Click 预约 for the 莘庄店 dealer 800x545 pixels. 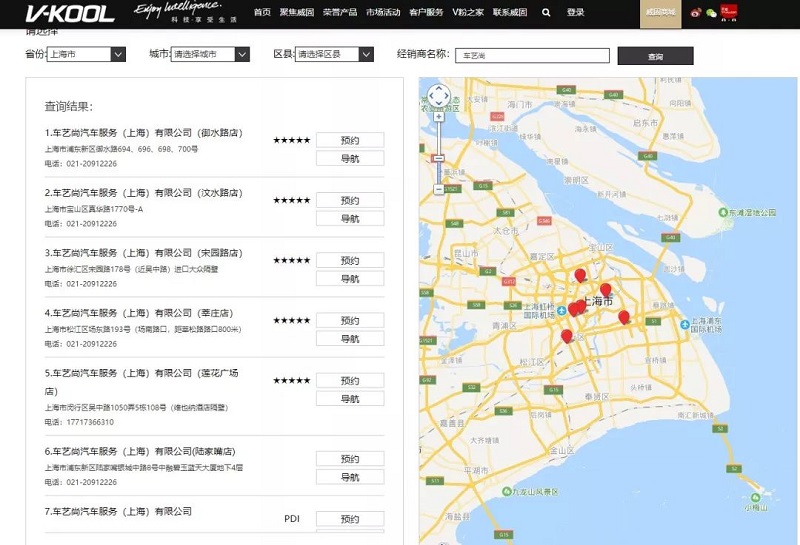coord(350,321)
